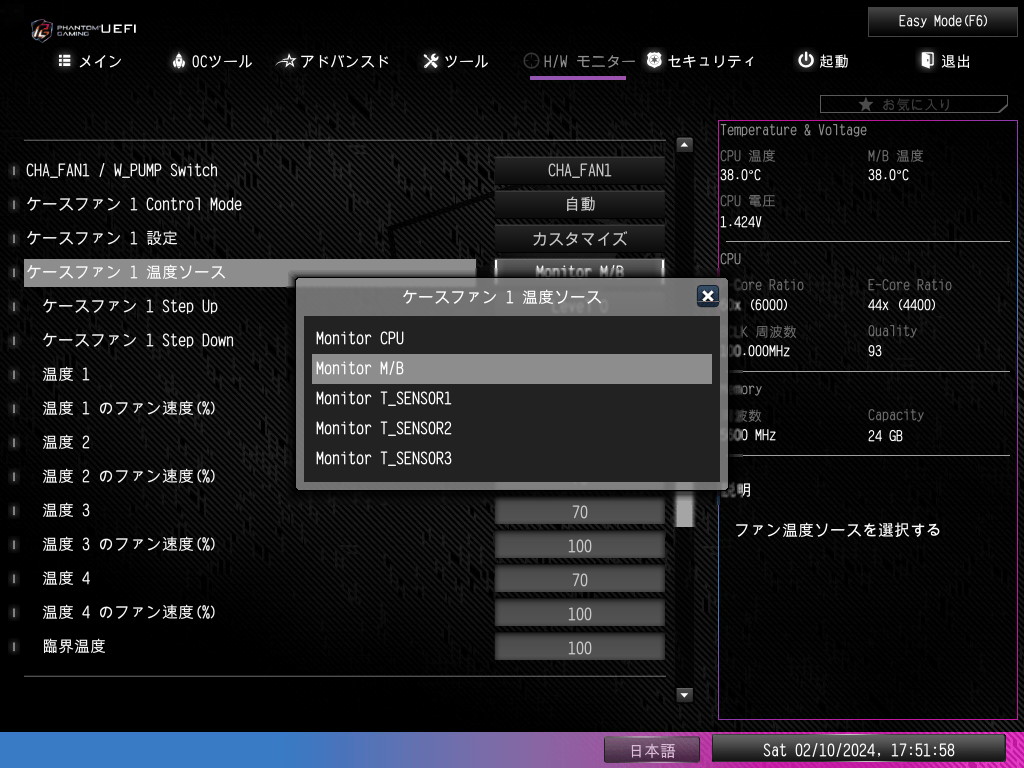The width and height of the screenshot is (1024, 768).
Task: Click the OCツール rocket icon
Action: coord(178,61)
